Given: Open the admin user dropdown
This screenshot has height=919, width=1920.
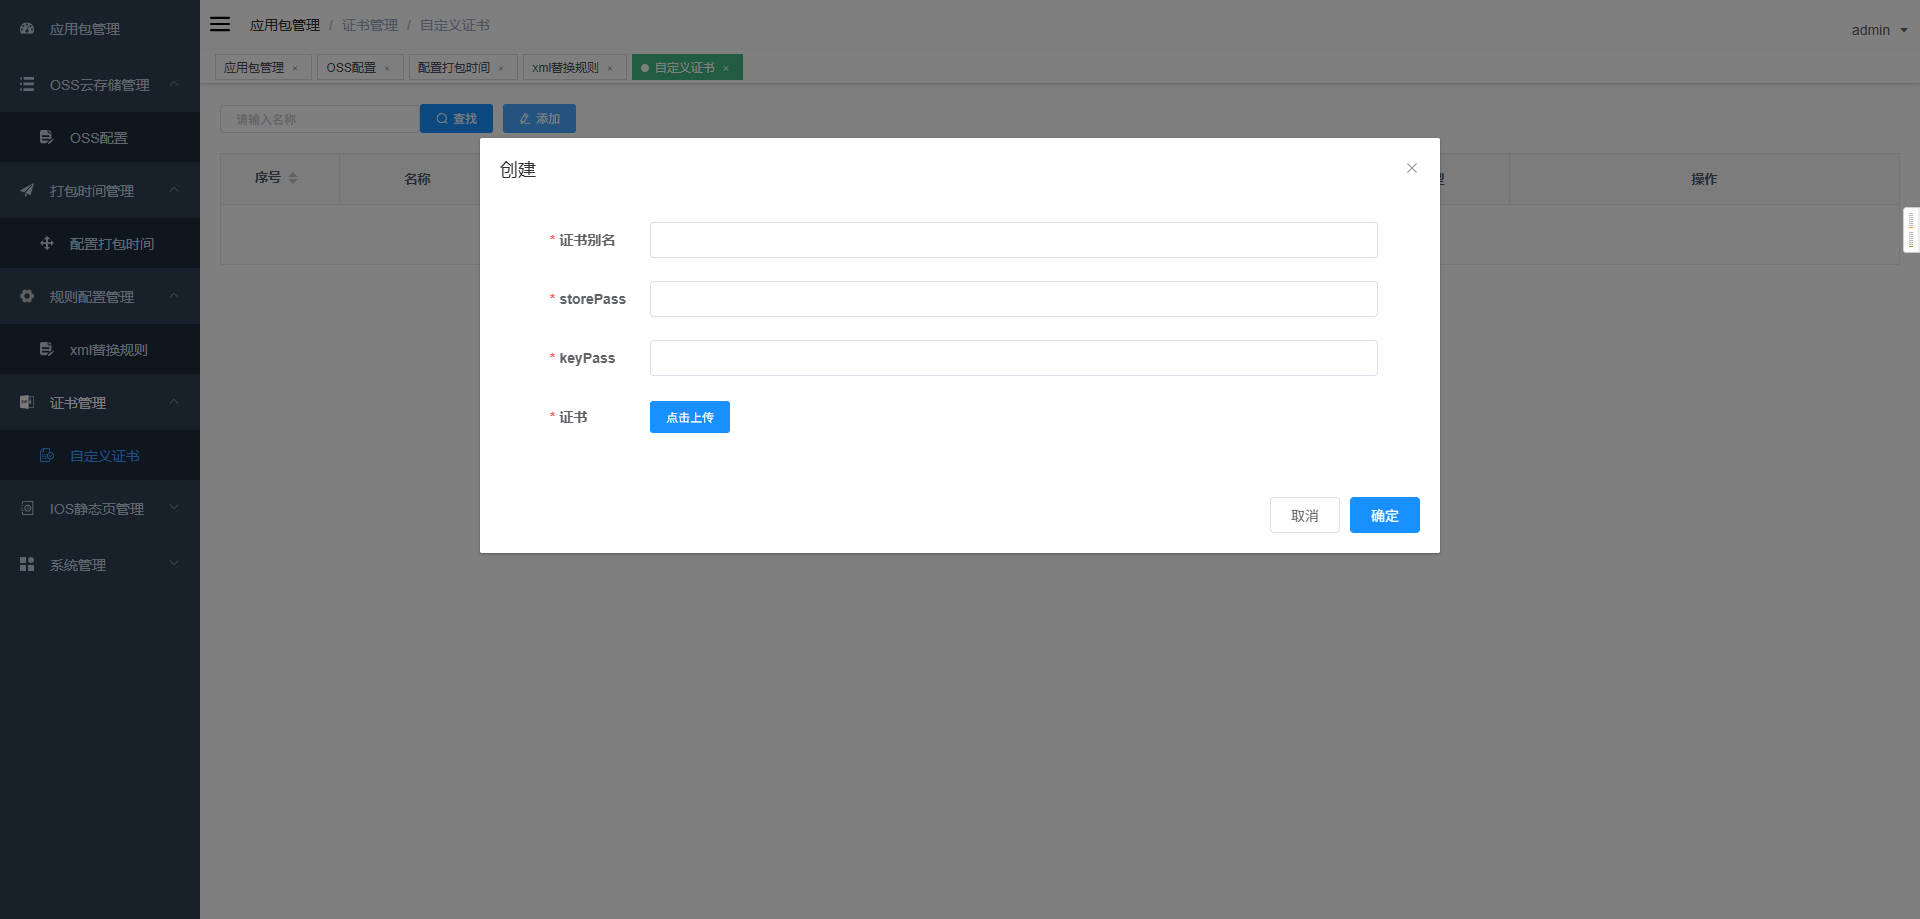Looking at the screenshot, I should coord(1878,30).
